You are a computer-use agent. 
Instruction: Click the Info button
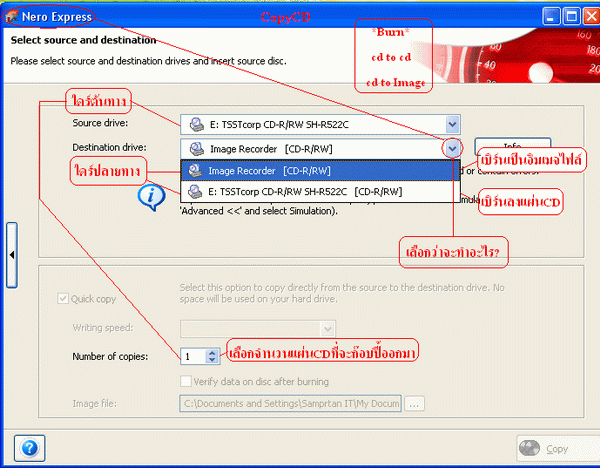[x=512, y=146]
